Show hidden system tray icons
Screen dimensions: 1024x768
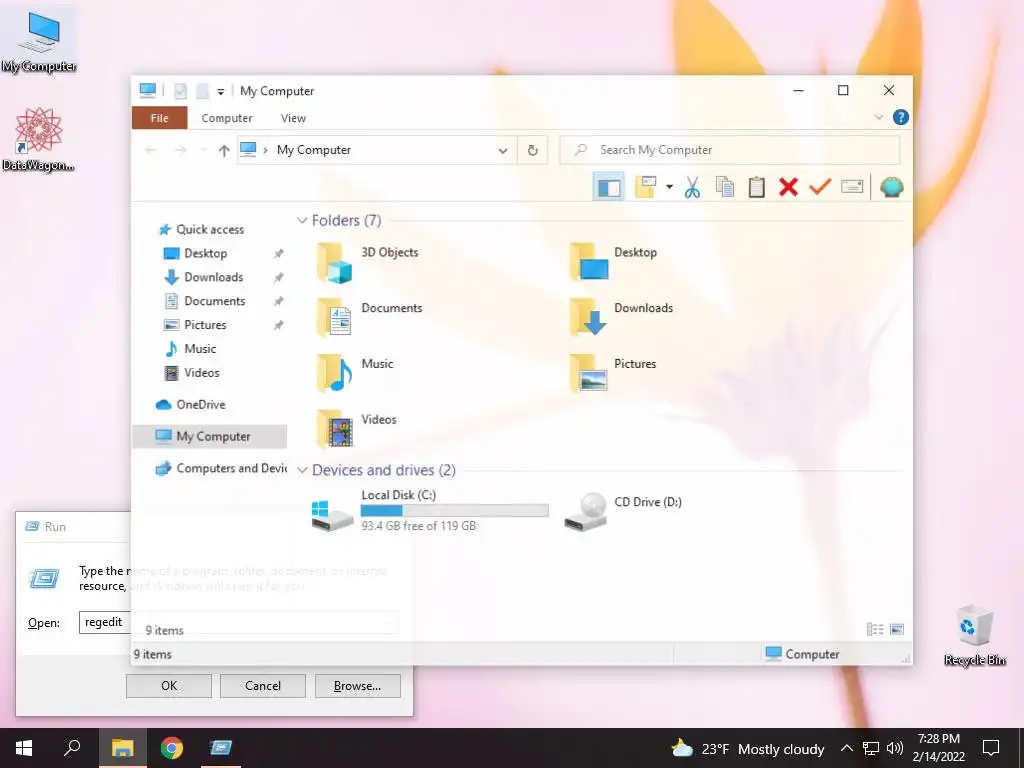tap(846, 748)
